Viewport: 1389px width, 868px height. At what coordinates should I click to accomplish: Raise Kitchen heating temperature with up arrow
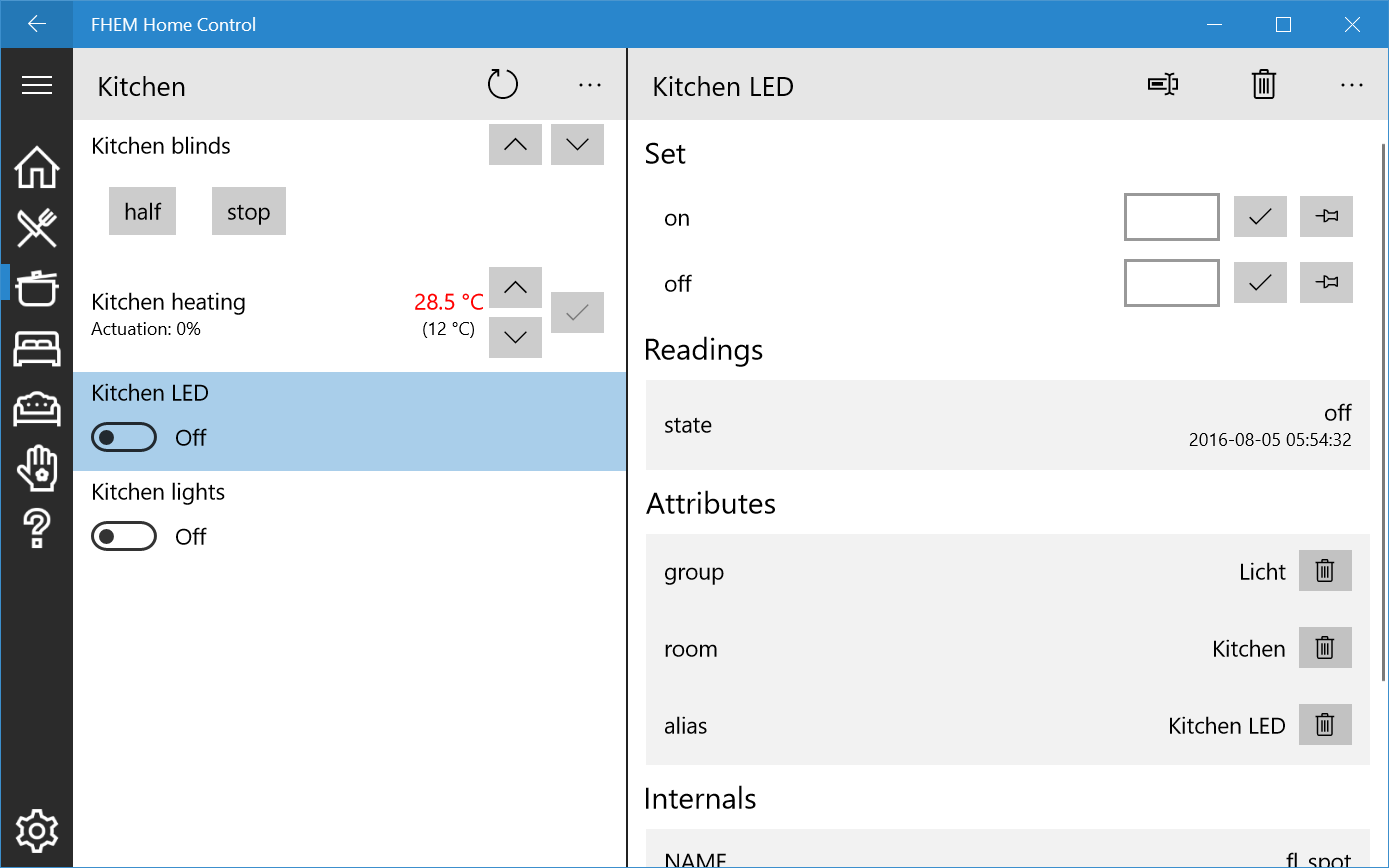[515, 288]
